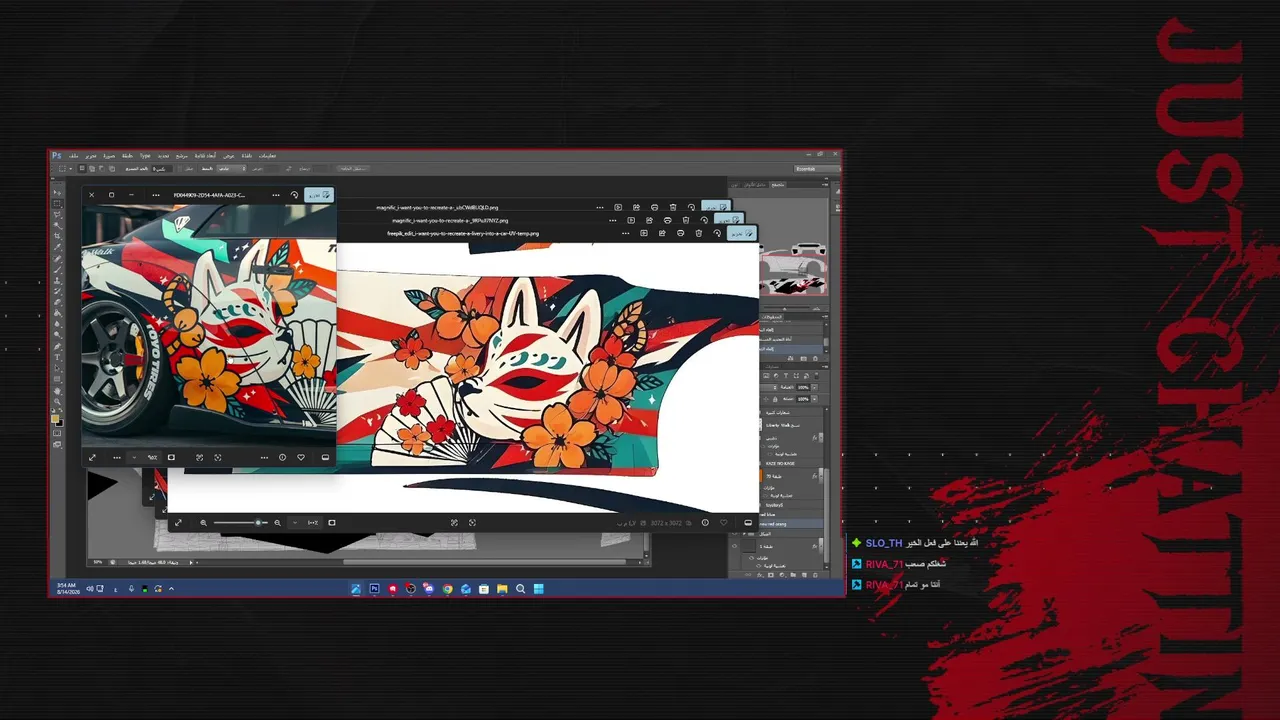This screenshot has width=1280, height=720.
Task: Show file info for the freepik_edit photo
Action: [x=705, y=522]
